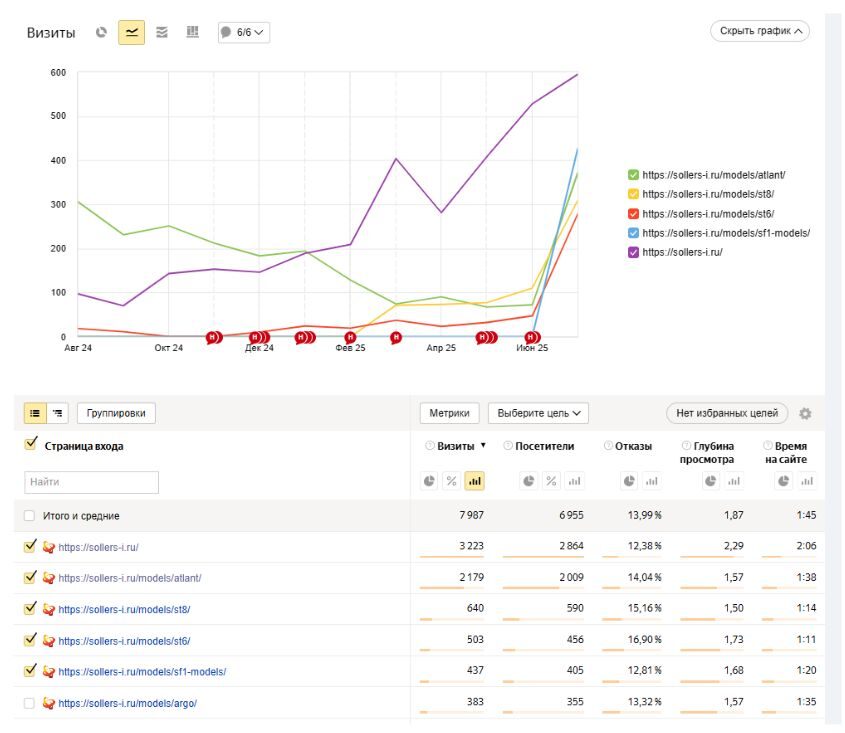Screen dimensions: 845x733
Task: Switch chart to pie chart view
Action: pos(101,32)
